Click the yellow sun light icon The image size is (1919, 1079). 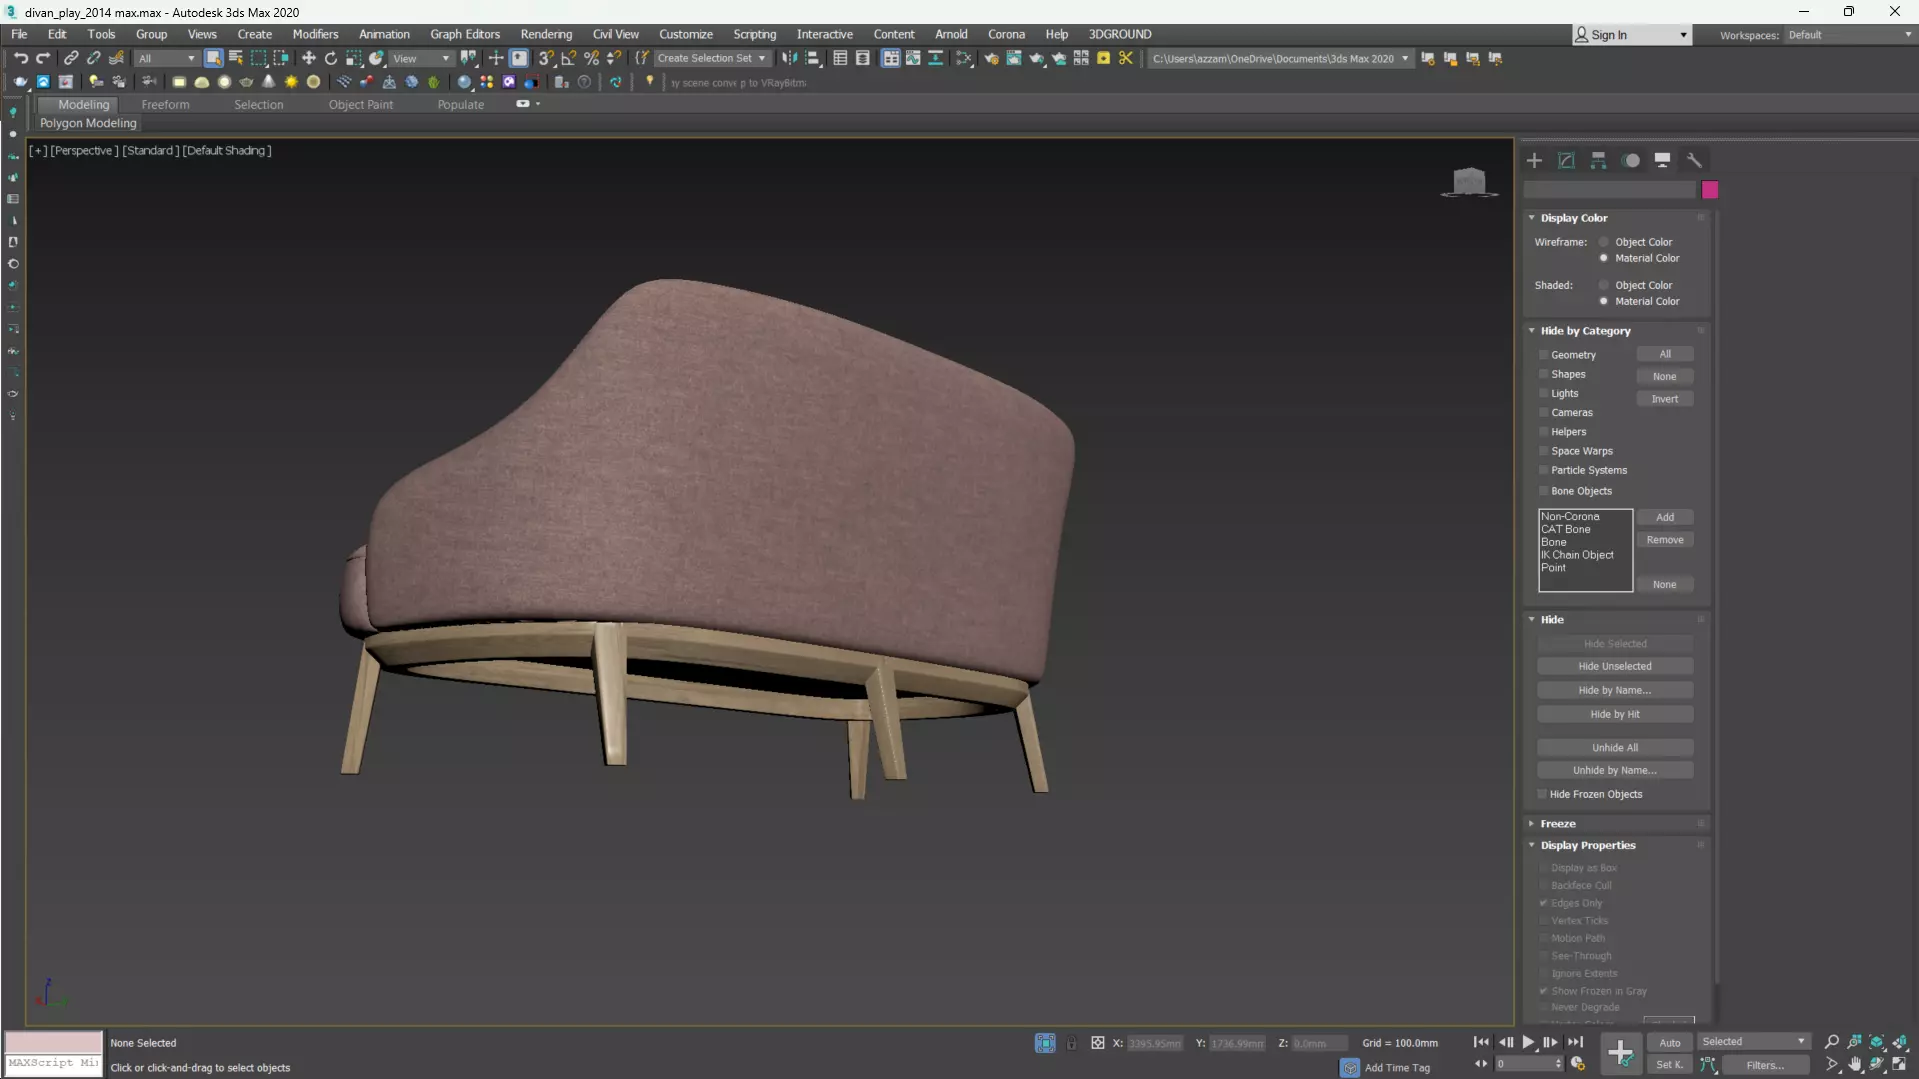coord(291,82)
